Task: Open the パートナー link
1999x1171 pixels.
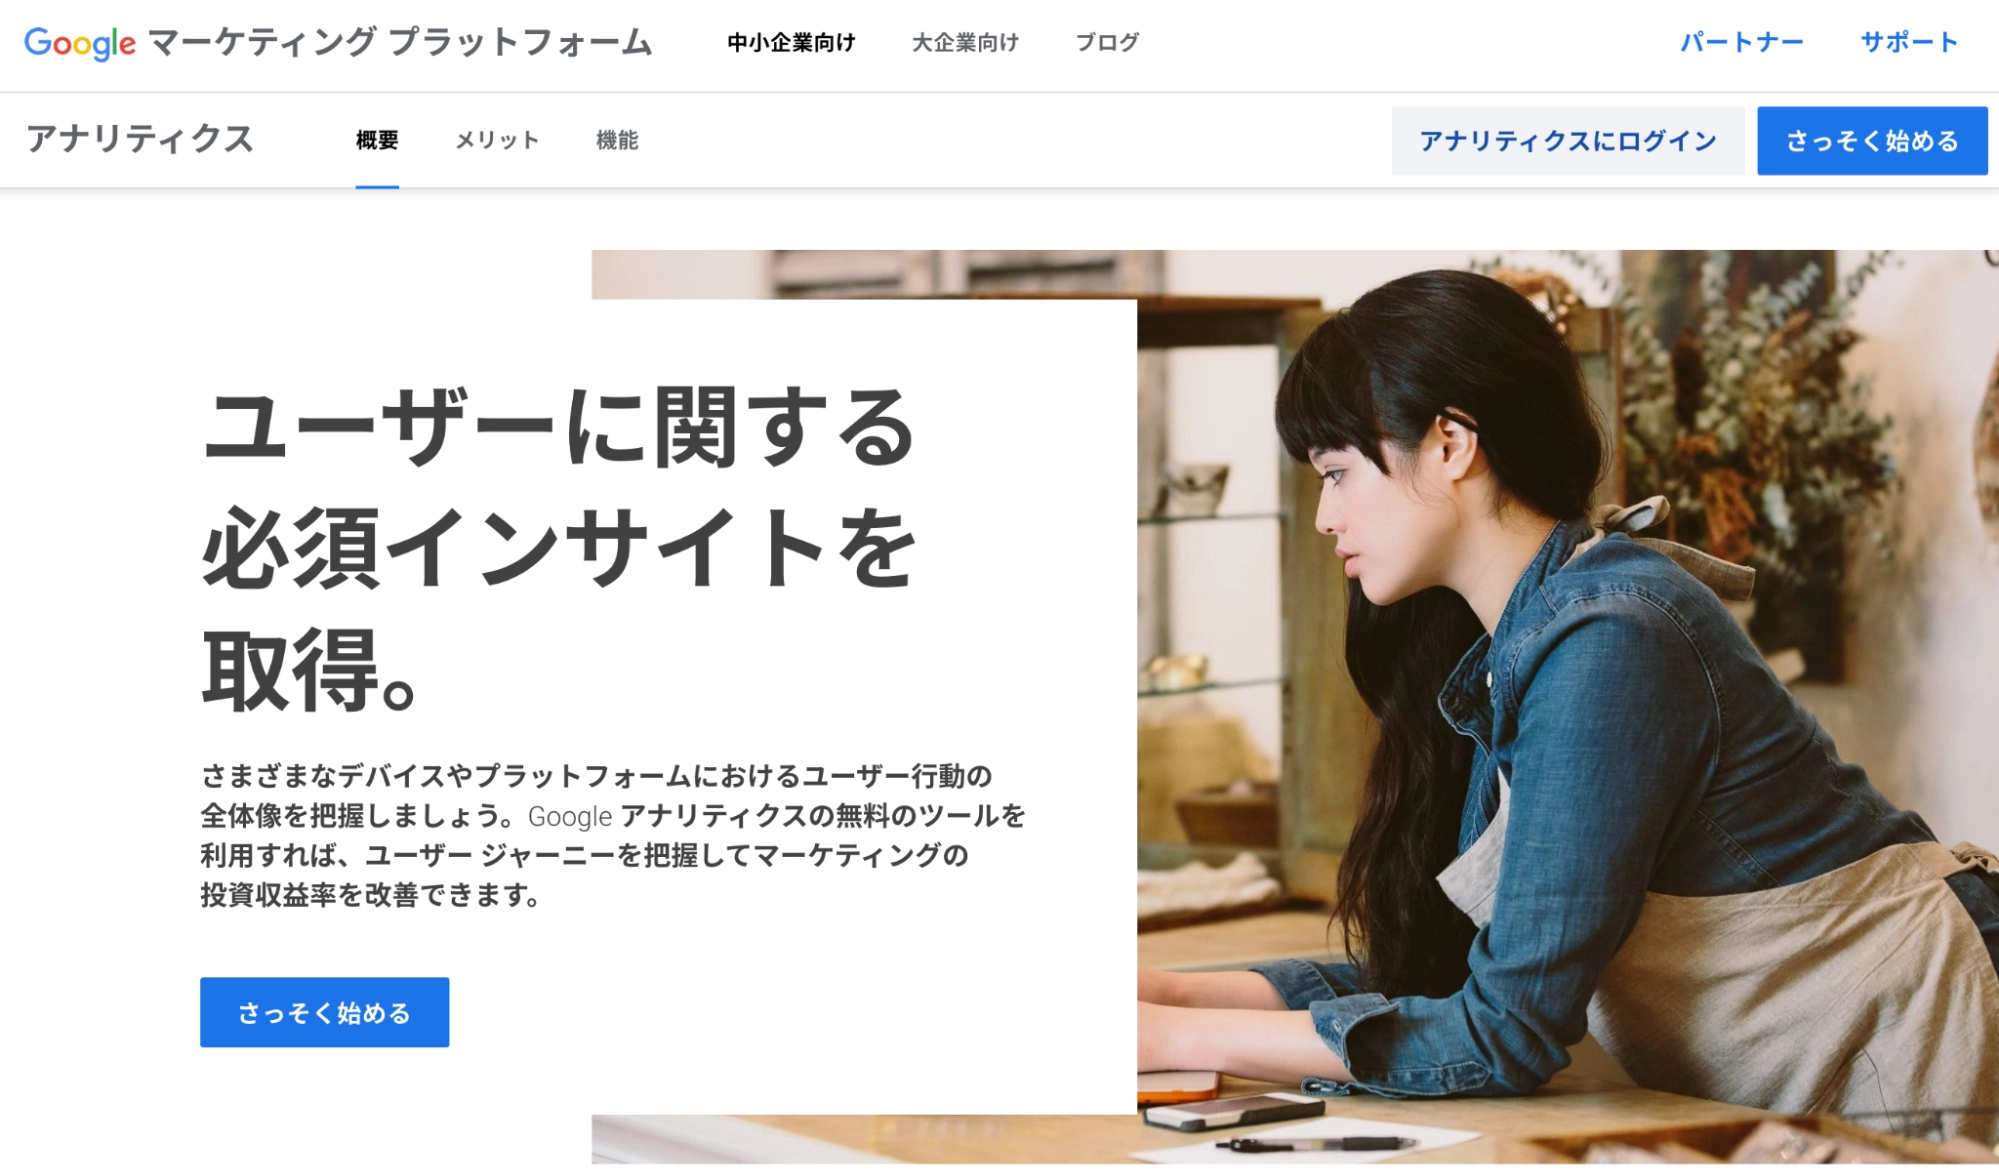Action: coord(1741,43)
